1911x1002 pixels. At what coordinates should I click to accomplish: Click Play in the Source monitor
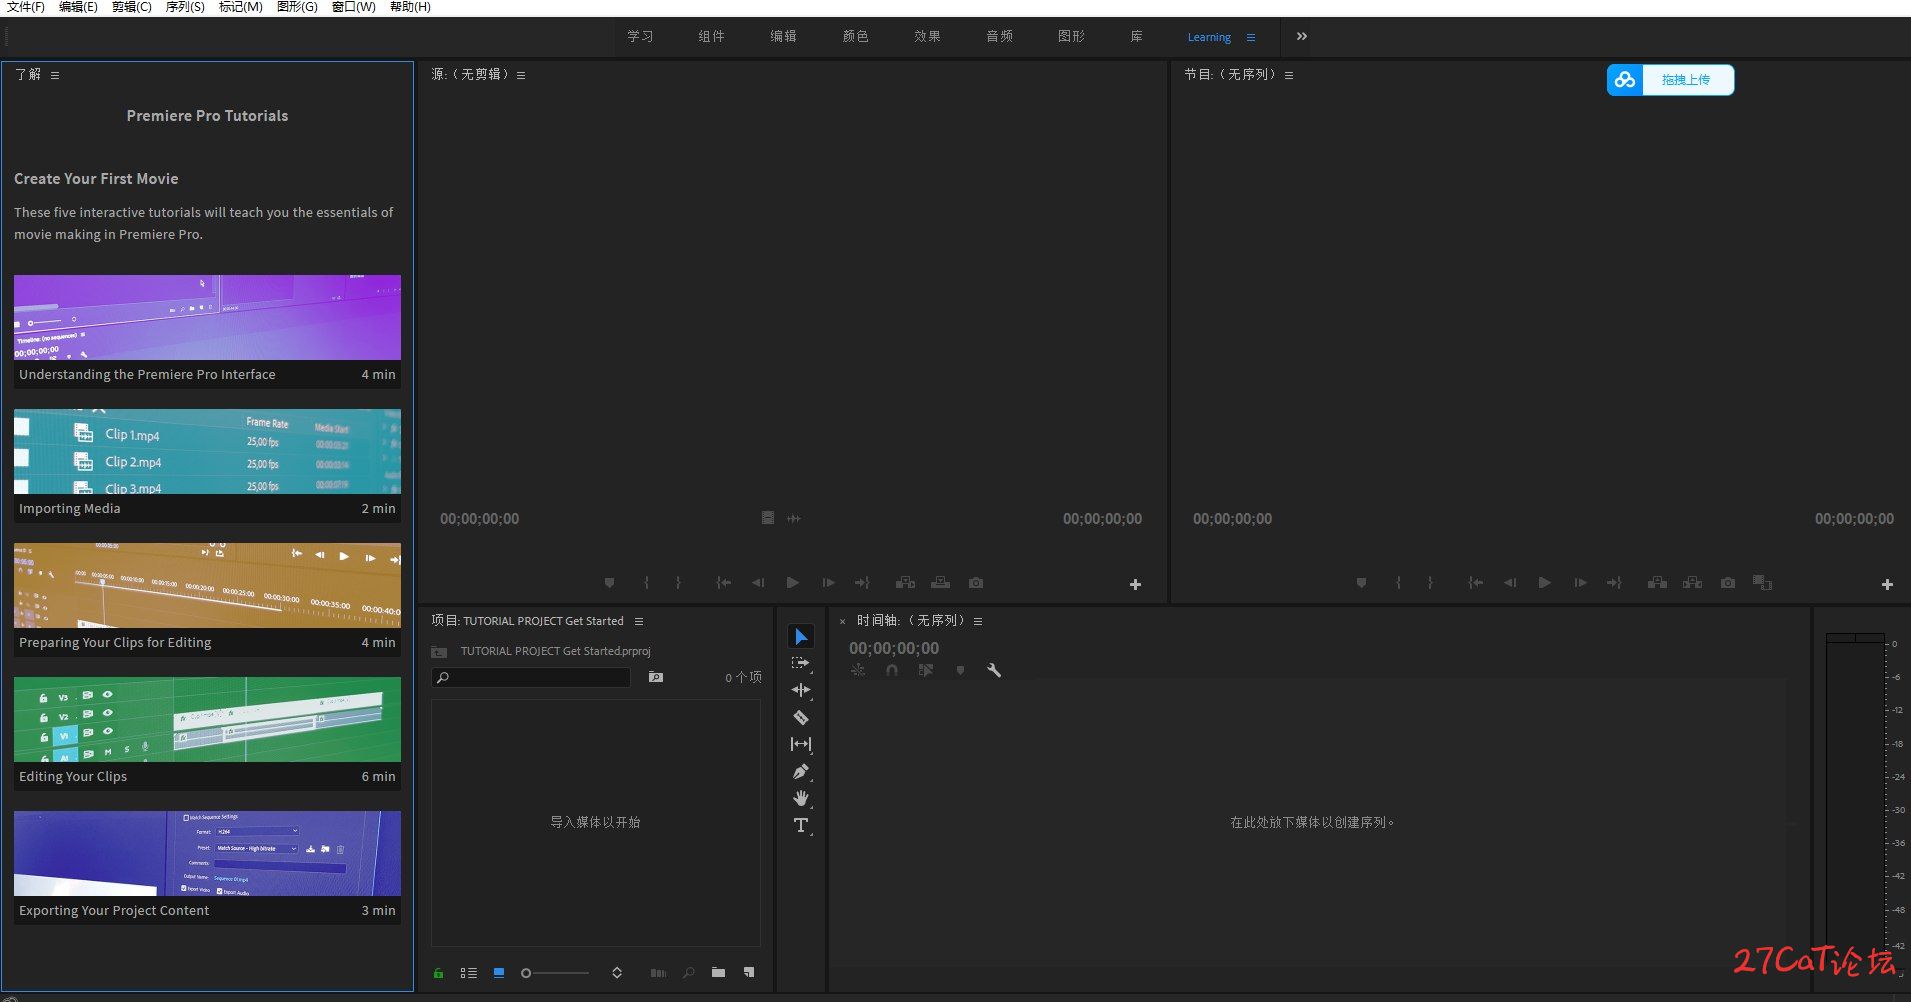point(793,583)
